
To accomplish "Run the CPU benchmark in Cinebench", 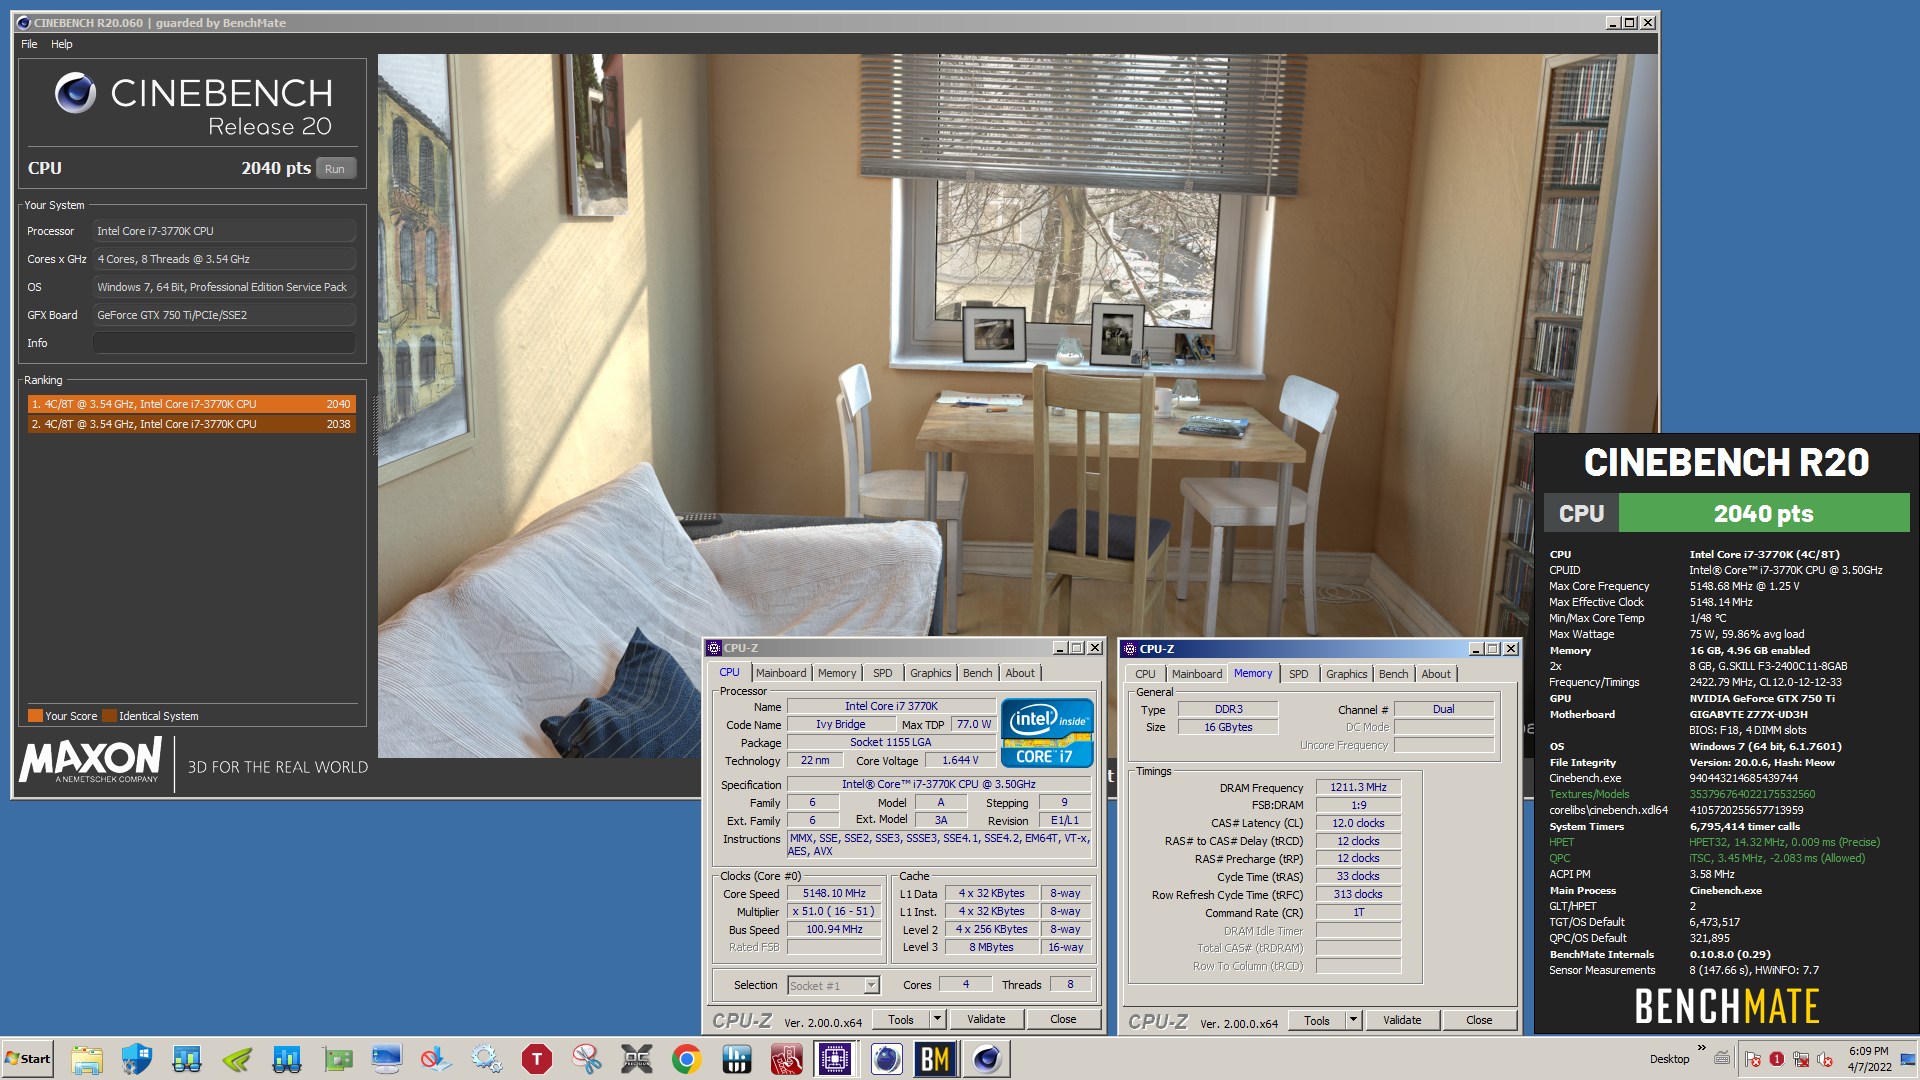I will [335, 169].
